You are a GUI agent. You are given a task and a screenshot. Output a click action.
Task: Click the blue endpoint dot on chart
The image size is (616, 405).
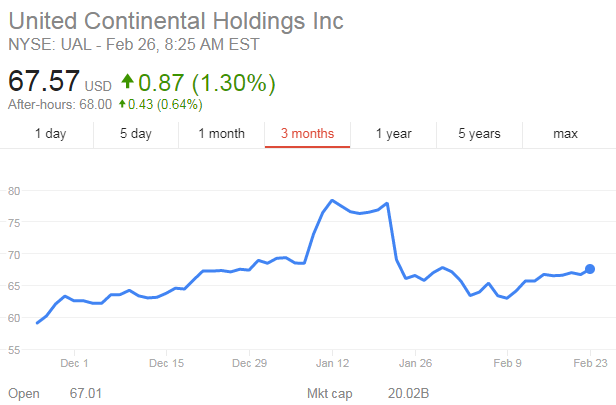tap(590, 268)
